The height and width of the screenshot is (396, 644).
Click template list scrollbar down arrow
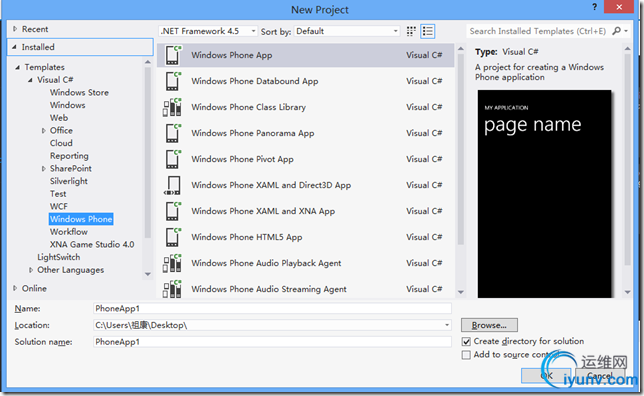pyautogui.click(x=460, y=292)
